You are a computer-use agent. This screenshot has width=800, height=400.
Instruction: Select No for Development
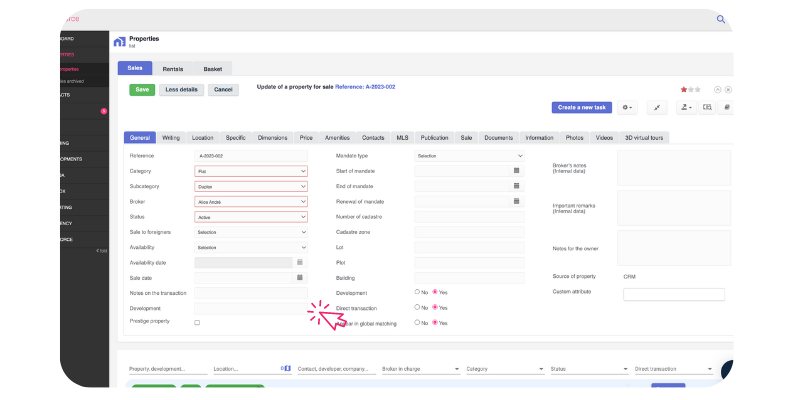[x=417, y=292]
